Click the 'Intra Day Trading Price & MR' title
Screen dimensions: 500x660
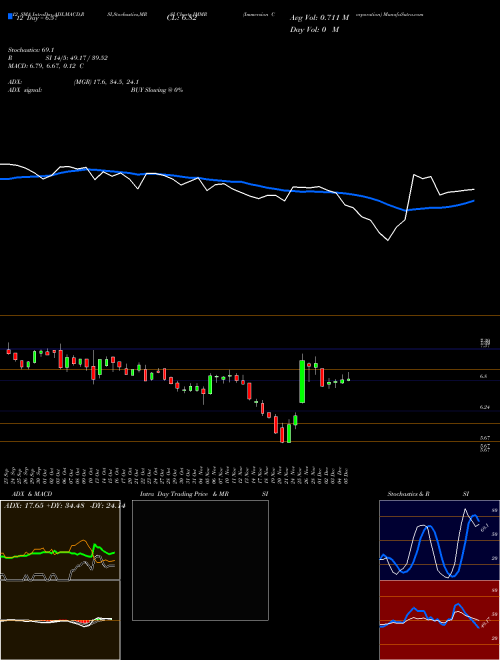tap(184, 494)
